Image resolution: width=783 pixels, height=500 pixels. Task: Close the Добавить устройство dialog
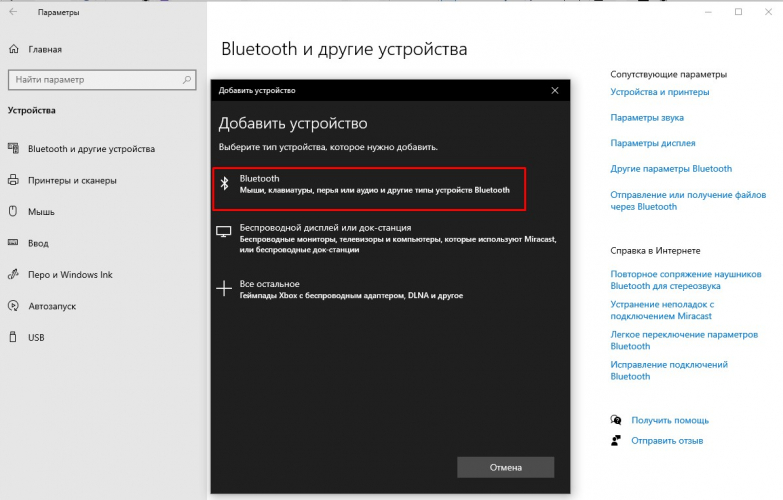coord(555,90)
